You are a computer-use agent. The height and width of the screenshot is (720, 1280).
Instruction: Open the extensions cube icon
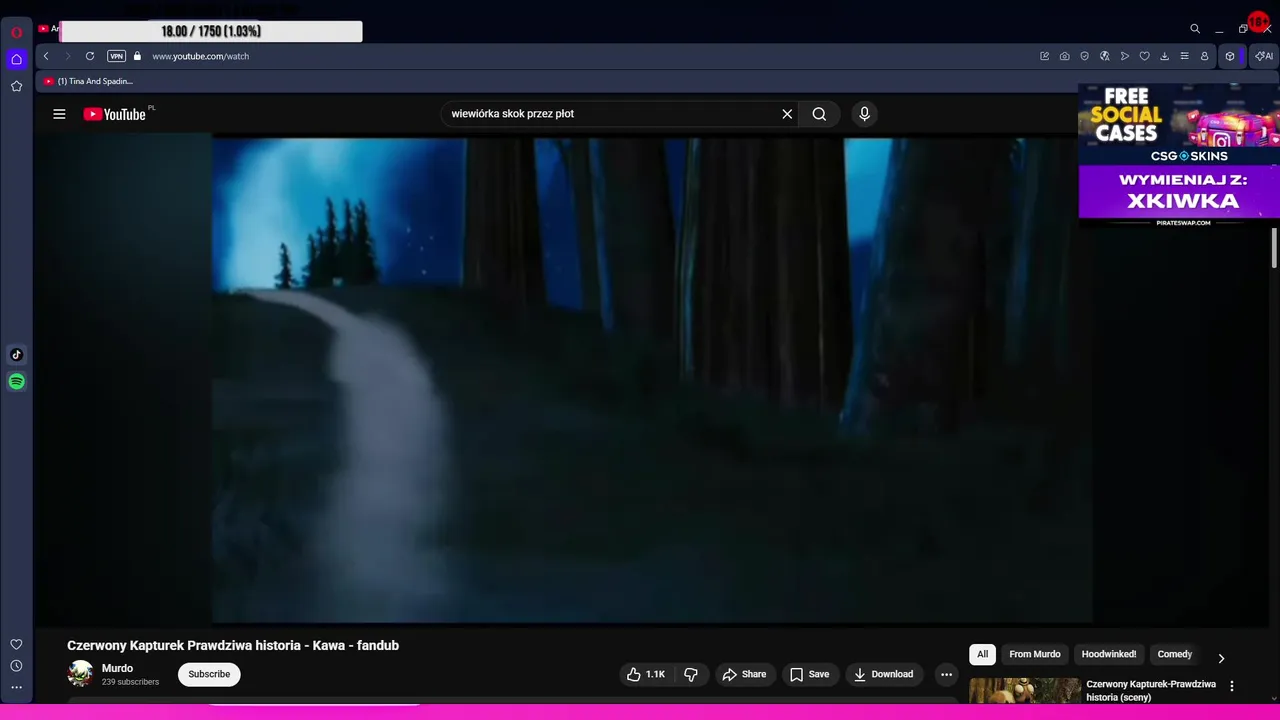coord(1230,56)
